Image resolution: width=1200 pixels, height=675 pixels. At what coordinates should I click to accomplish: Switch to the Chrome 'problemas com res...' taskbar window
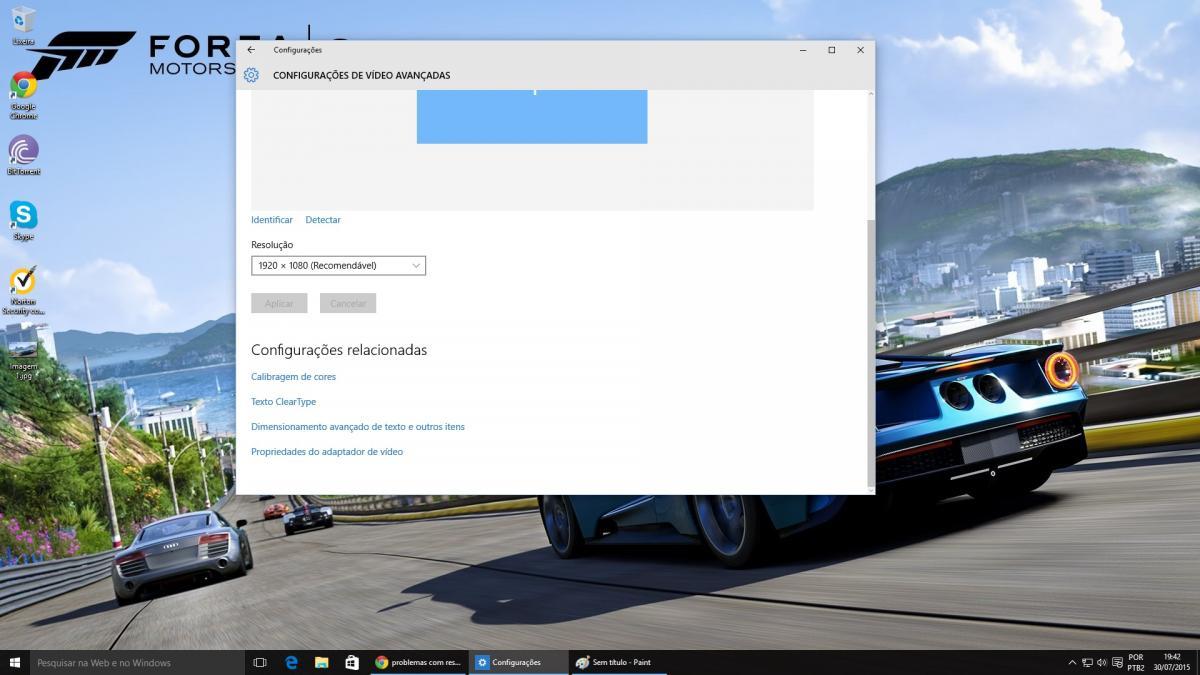[418, 662]
